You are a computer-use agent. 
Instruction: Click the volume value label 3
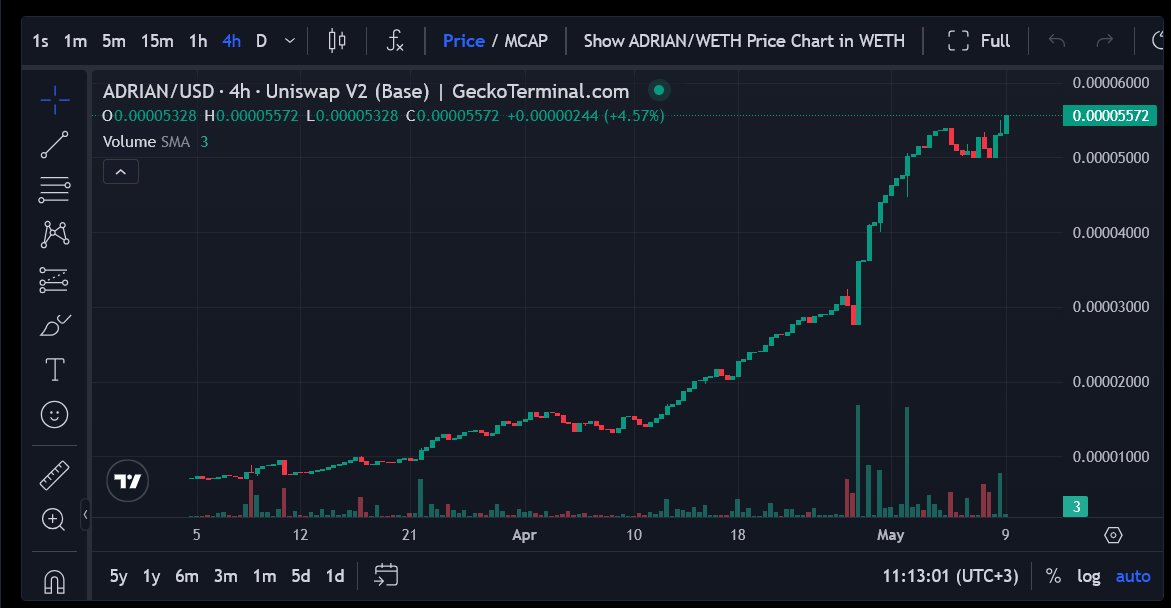pyautogui.click(x=1075, y=506)
